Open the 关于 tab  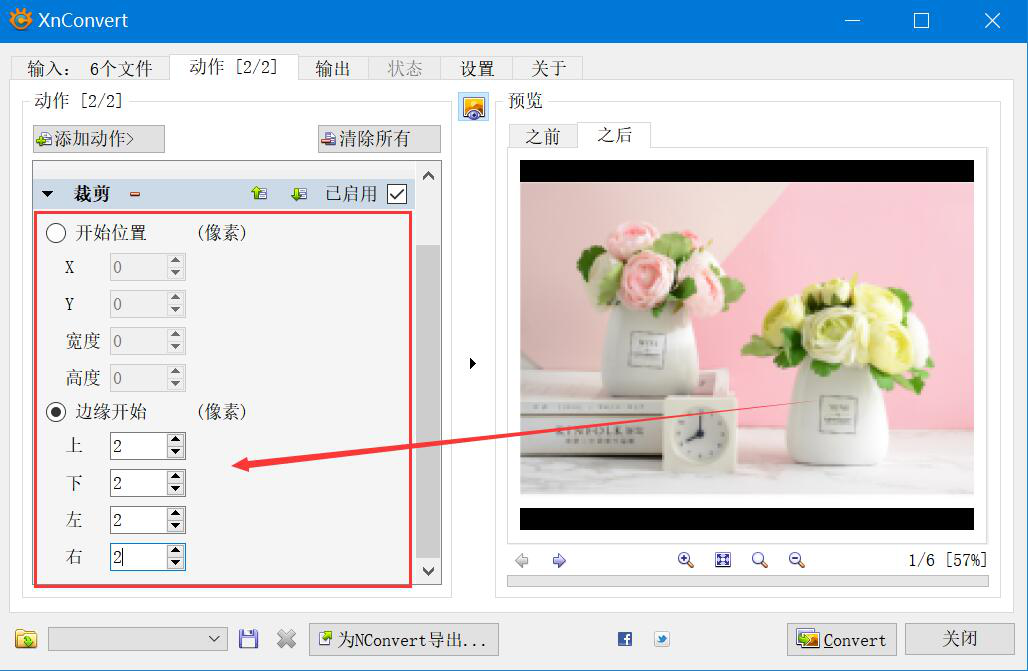point(548,68)
